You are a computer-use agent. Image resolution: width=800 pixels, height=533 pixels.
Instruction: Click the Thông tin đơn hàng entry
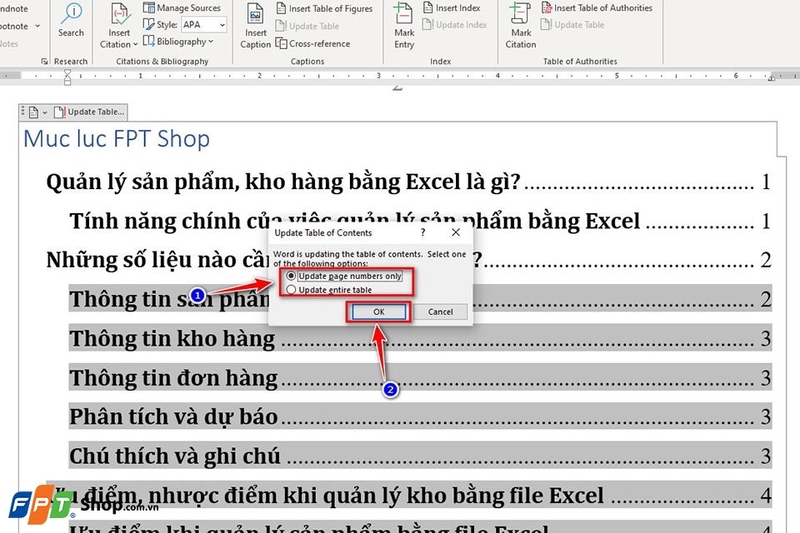coord(420,377)
